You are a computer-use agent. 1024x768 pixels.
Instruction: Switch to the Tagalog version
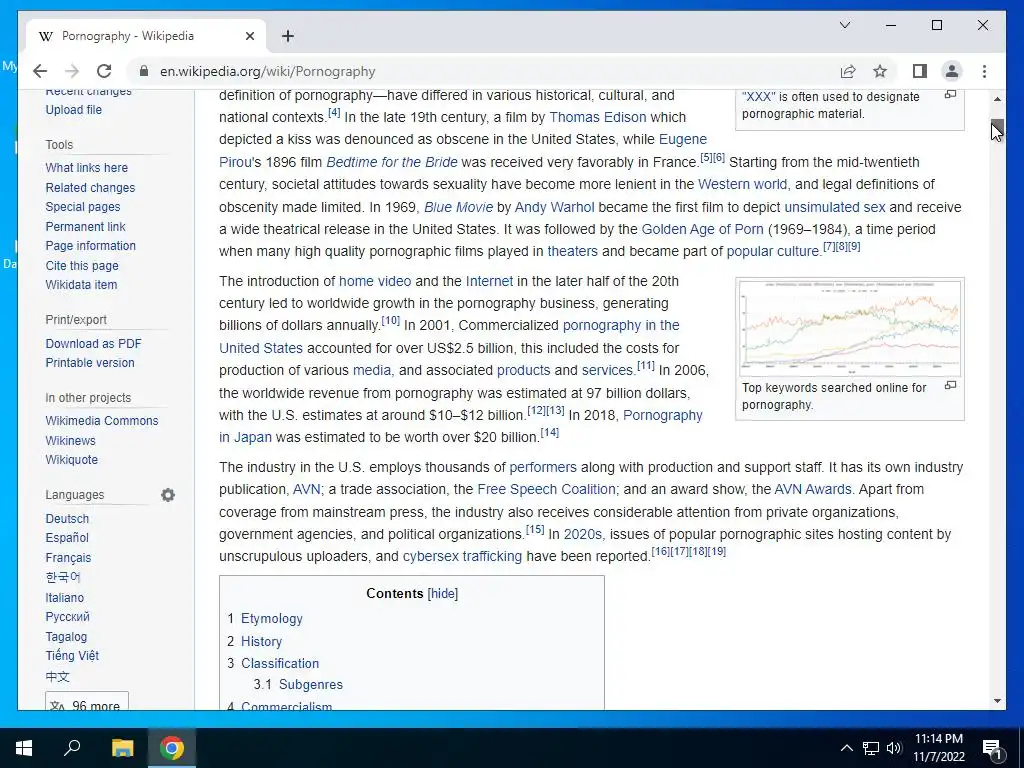[66, 637]
